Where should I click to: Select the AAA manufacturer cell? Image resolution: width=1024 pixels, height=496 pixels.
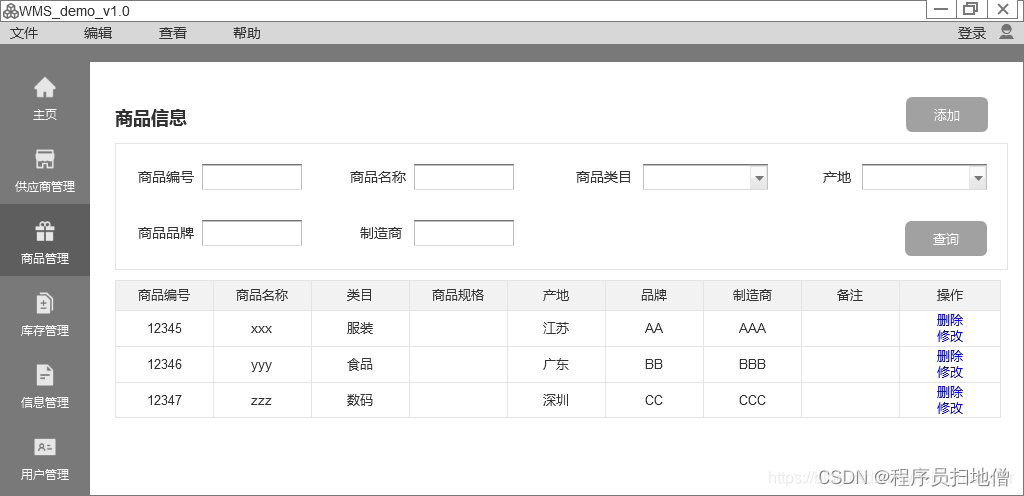pos(752,328)
